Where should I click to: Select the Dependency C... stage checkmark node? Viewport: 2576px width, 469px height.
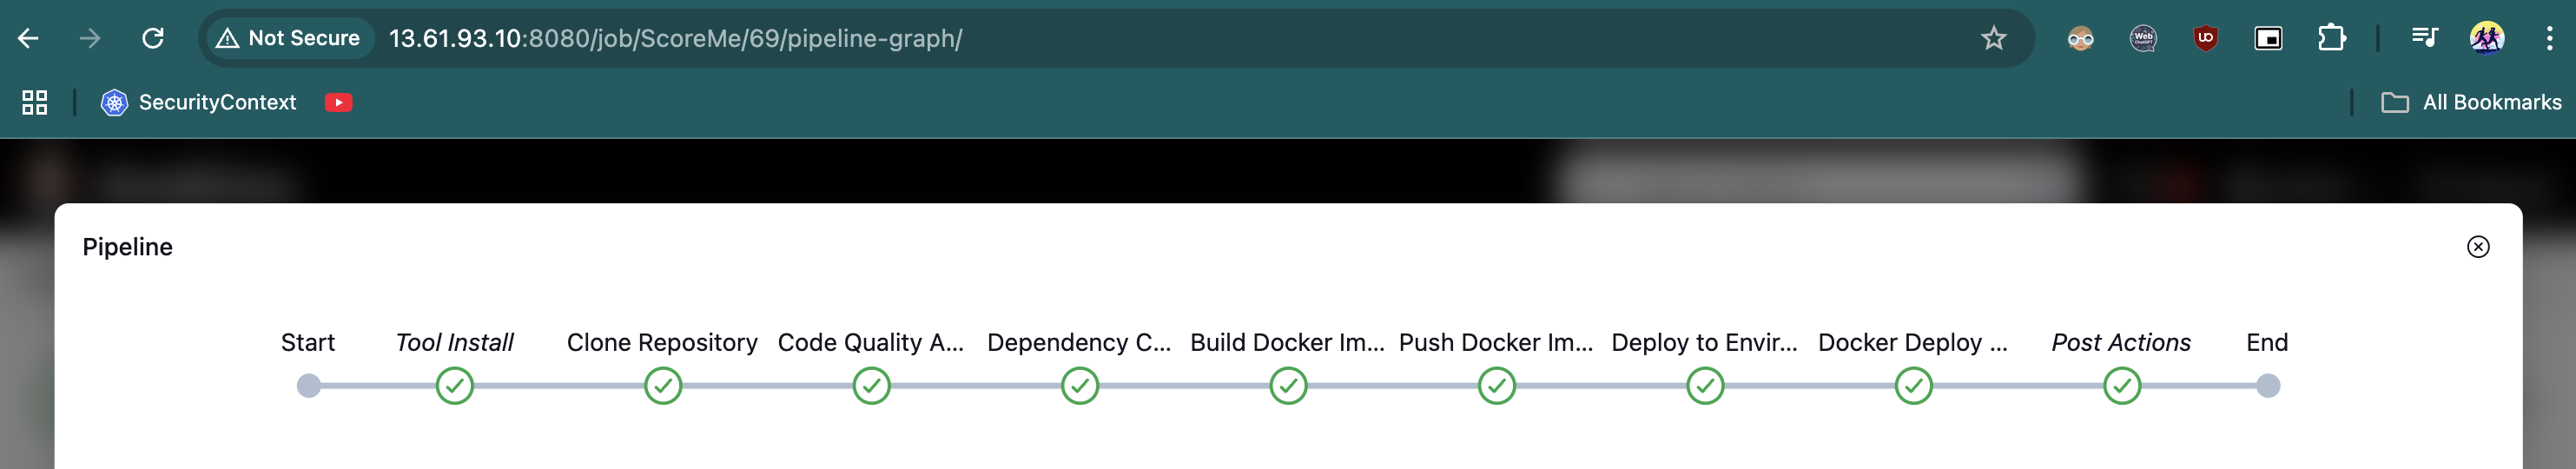pos(1080,386)
